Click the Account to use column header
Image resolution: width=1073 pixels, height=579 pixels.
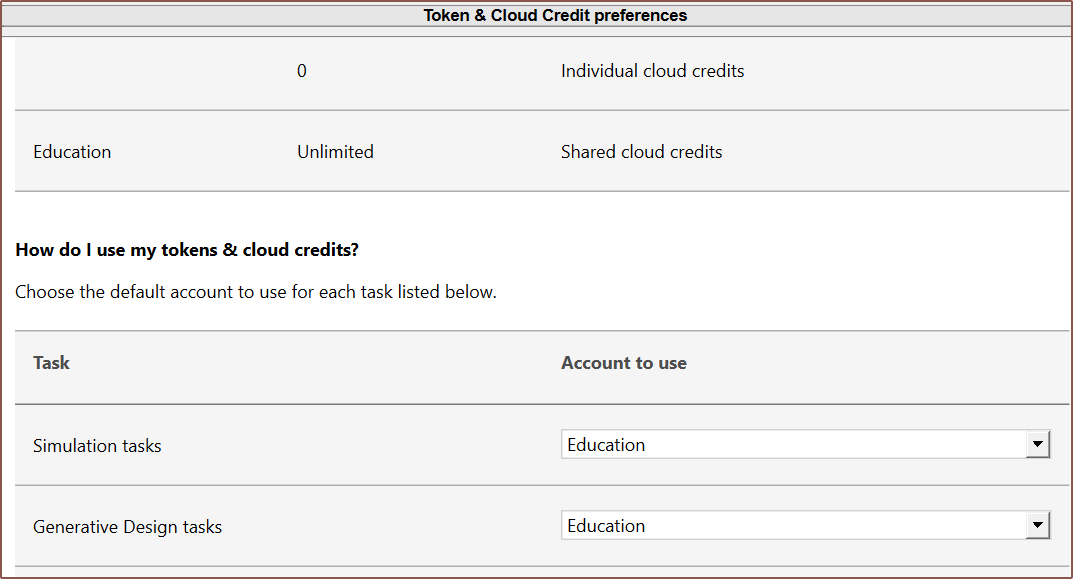(623, 363)
